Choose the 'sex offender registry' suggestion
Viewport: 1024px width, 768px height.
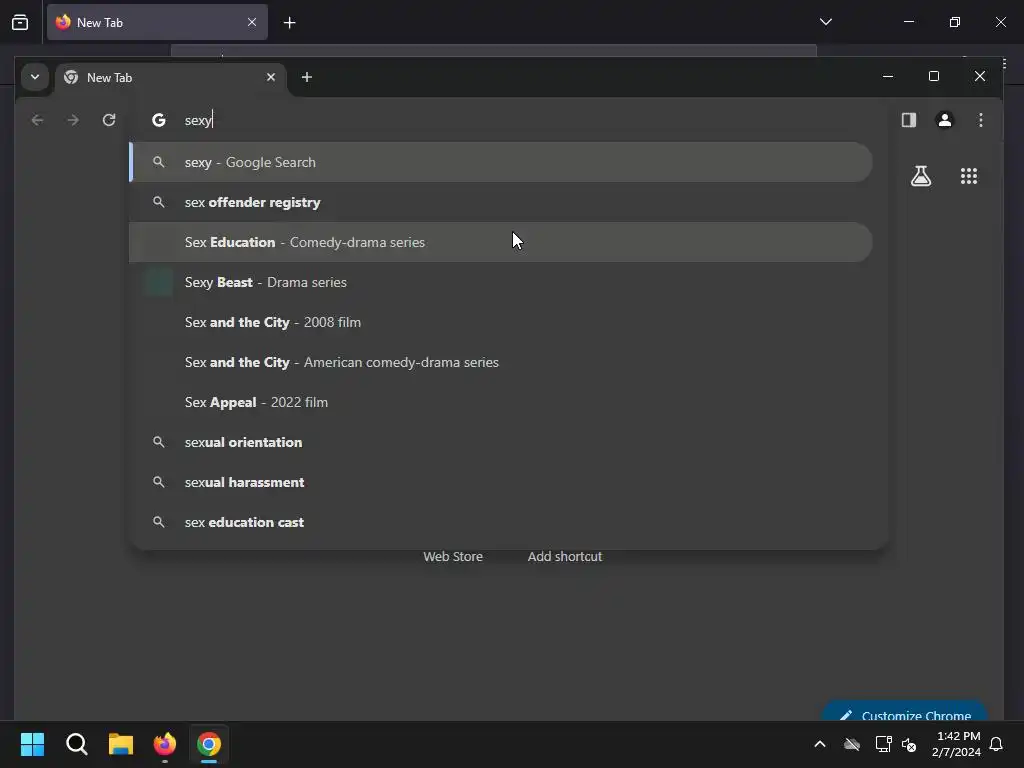501,202
